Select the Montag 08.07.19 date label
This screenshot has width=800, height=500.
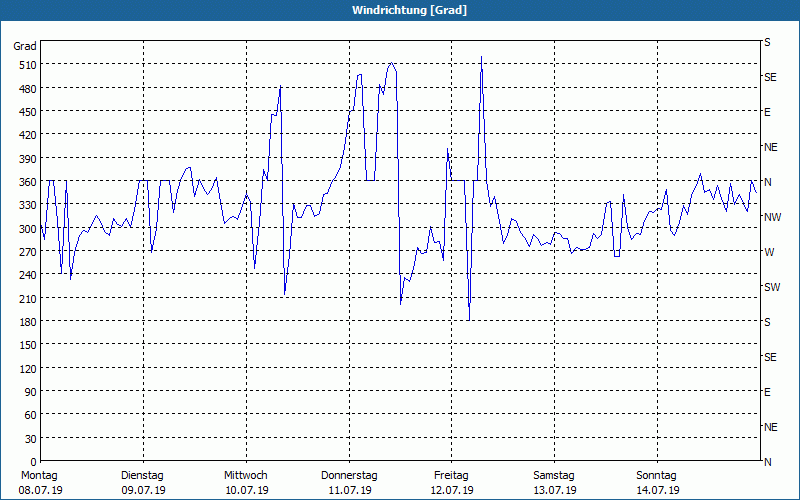[x=40, y=483]
